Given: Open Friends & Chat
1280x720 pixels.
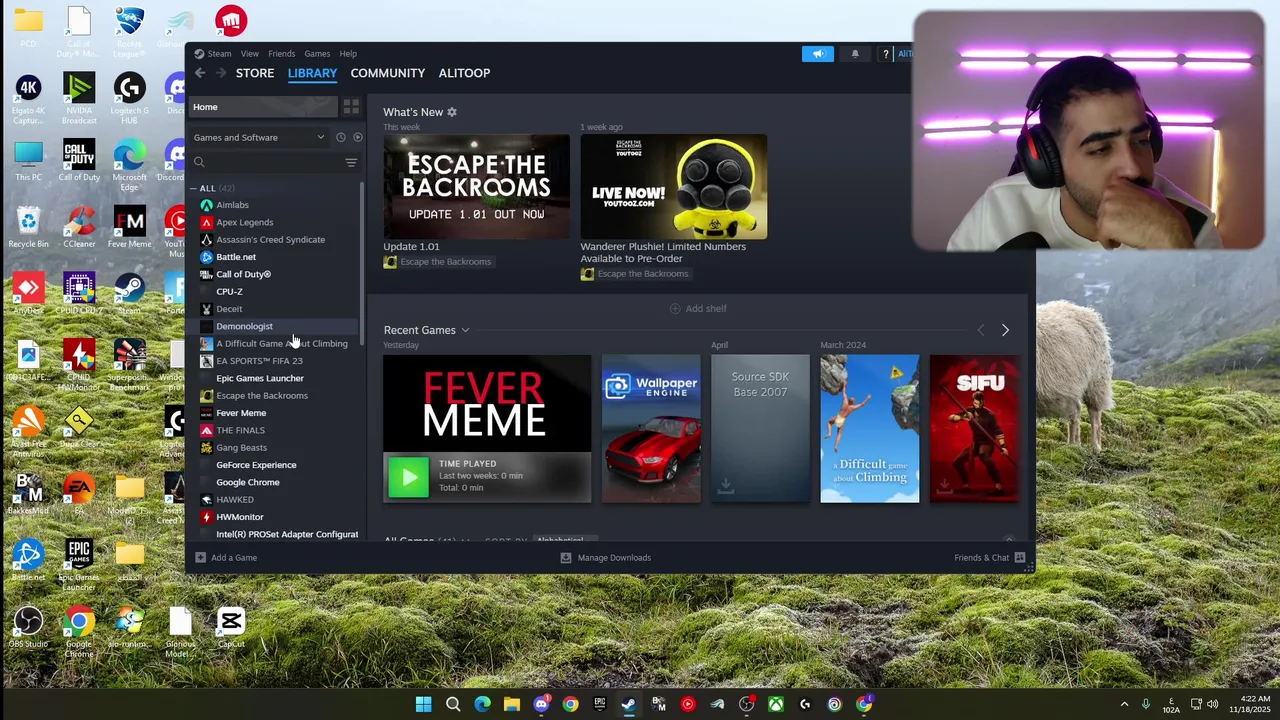Looking at the screenshot, I should click(x=989, y=558).
